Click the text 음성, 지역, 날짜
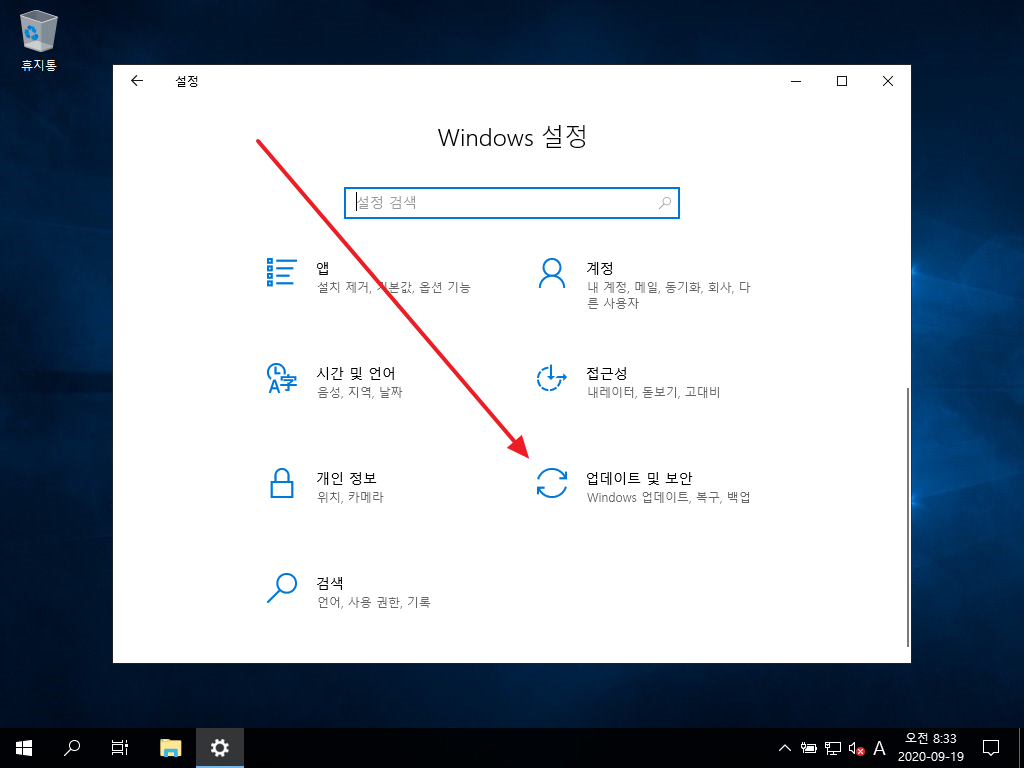Screen dimensions: 1024x768 (x=360, y=392)
